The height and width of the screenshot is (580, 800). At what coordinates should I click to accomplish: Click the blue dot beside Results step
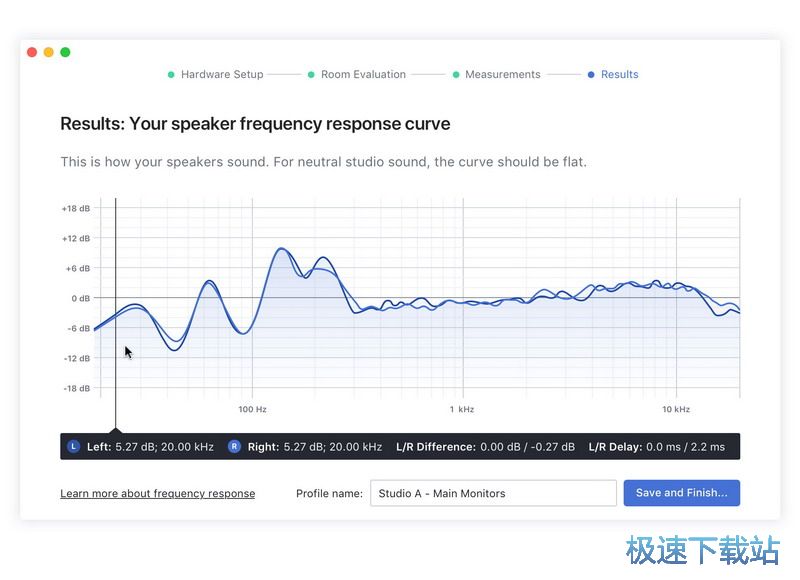coord(591,75)
